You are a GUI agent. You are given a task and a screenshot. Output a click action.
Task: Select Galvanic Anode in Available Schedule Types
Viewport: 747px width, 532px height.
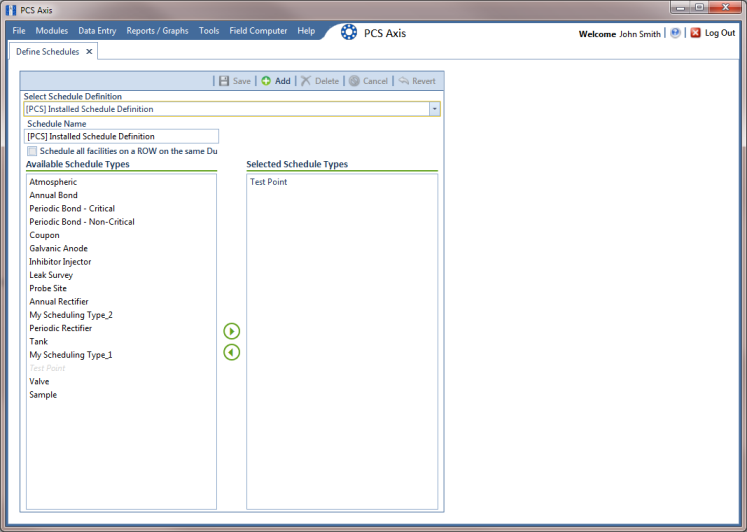click(59, 248)
